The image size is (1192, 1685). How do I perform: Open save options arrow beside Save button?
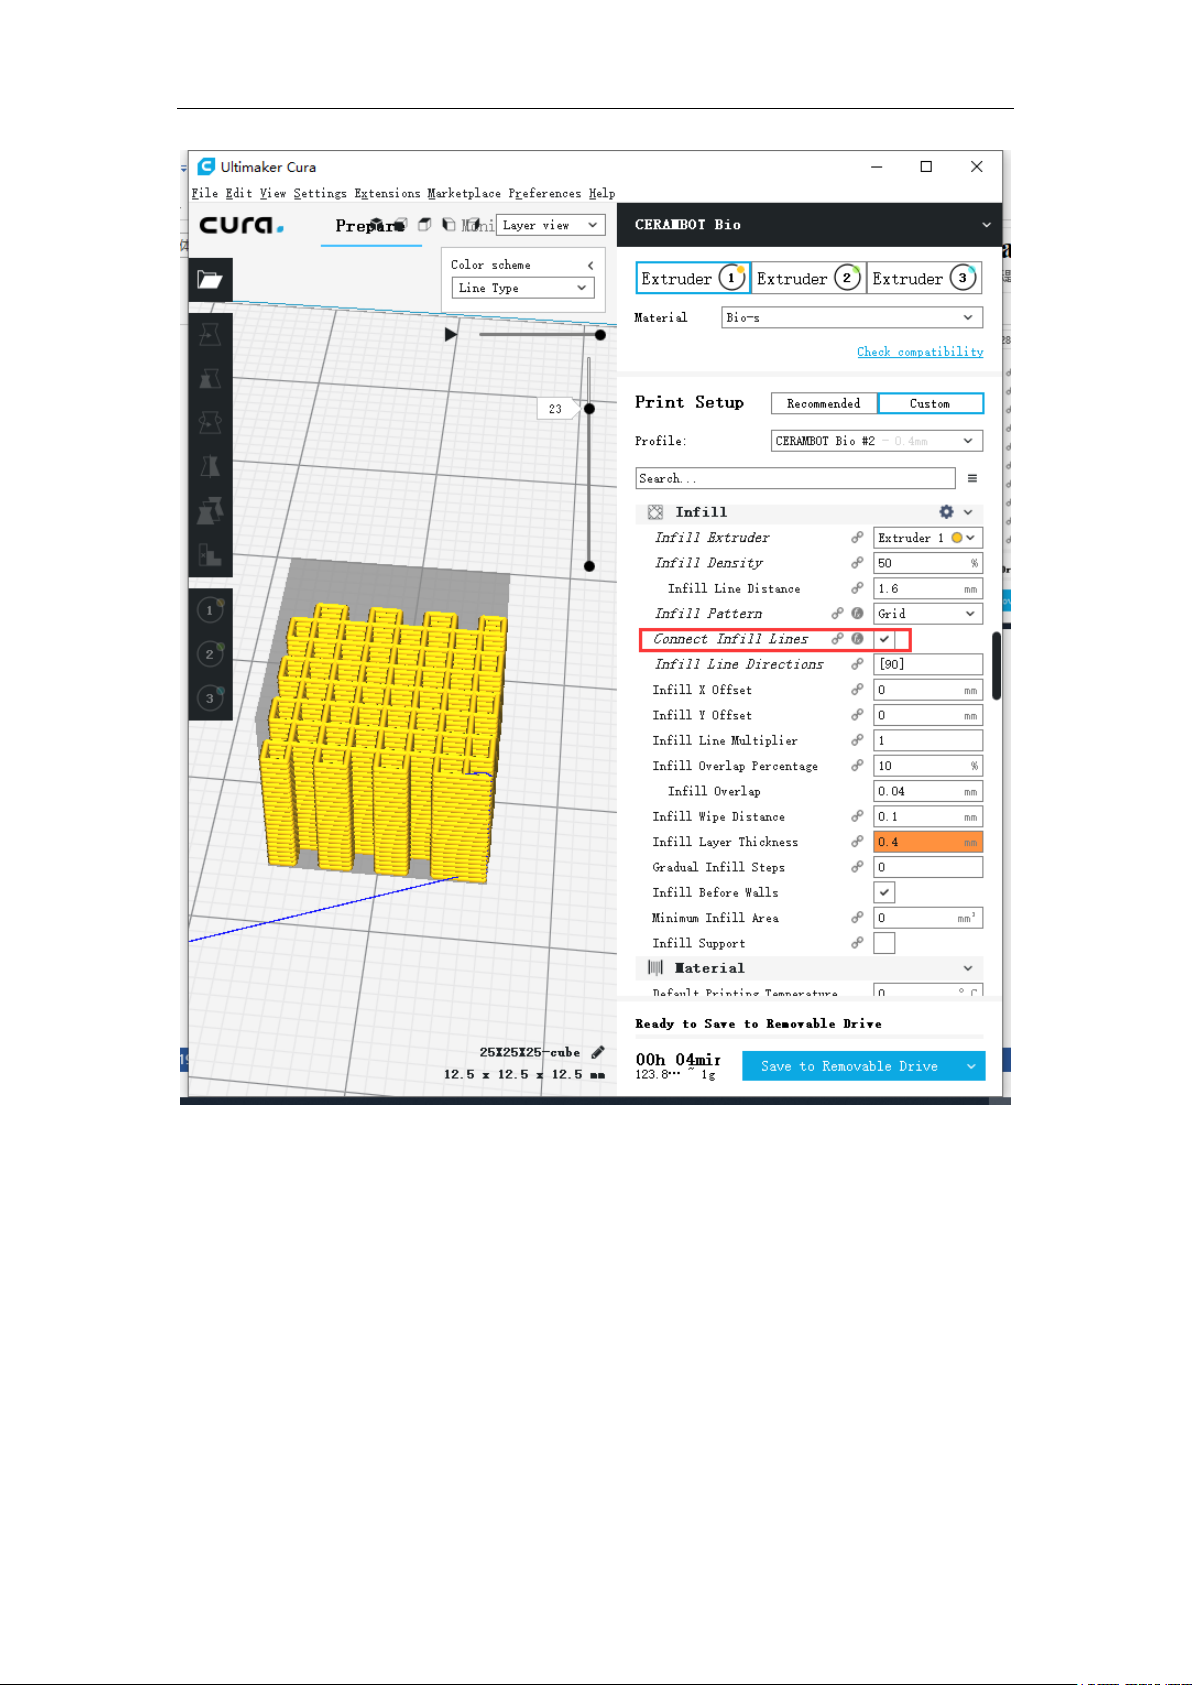coord(971,1066)
